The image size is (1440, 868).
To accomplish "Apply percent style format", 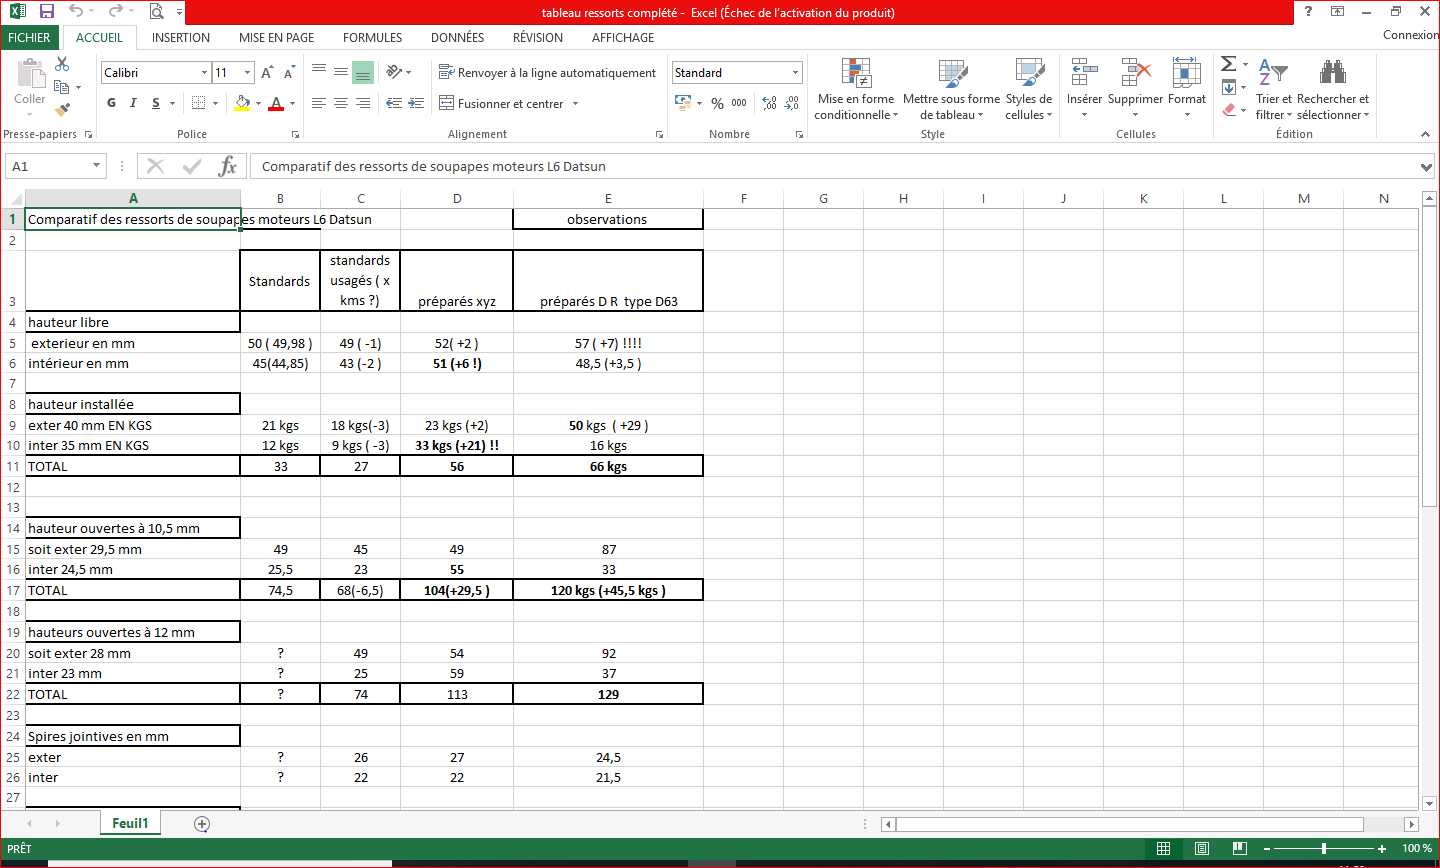I will (x=717, y=103).
